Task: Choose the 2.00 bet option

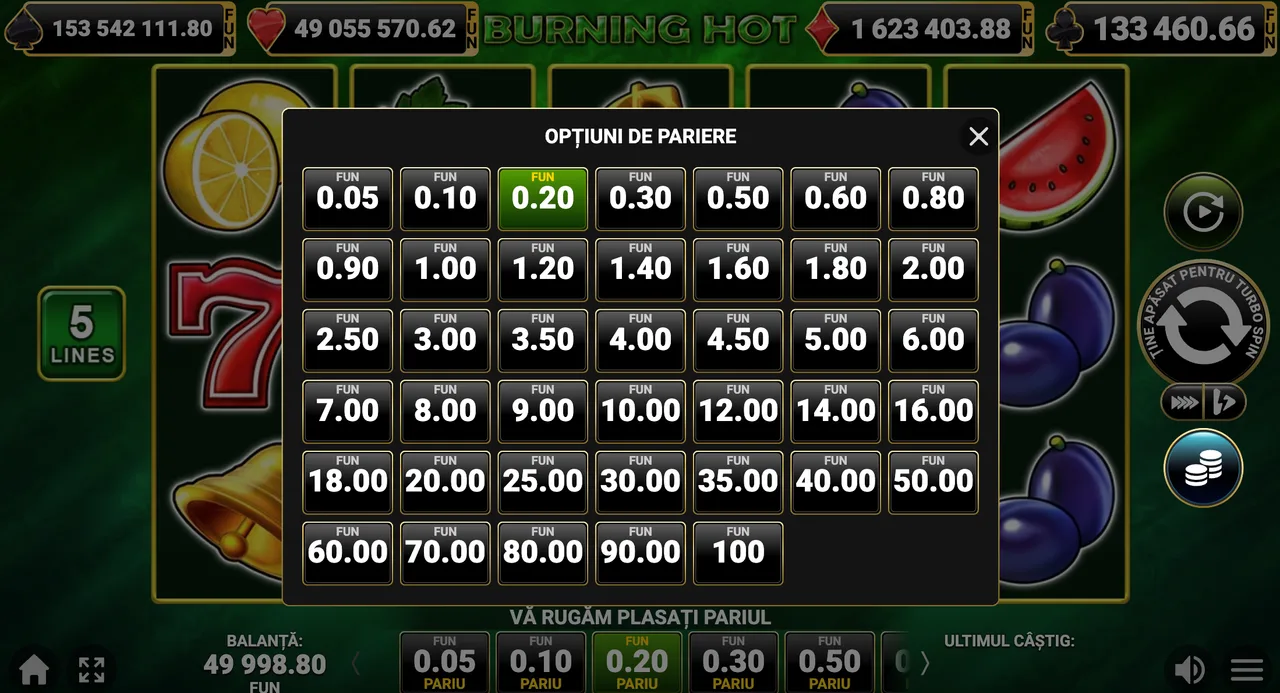Action: (x=933, y=270)
